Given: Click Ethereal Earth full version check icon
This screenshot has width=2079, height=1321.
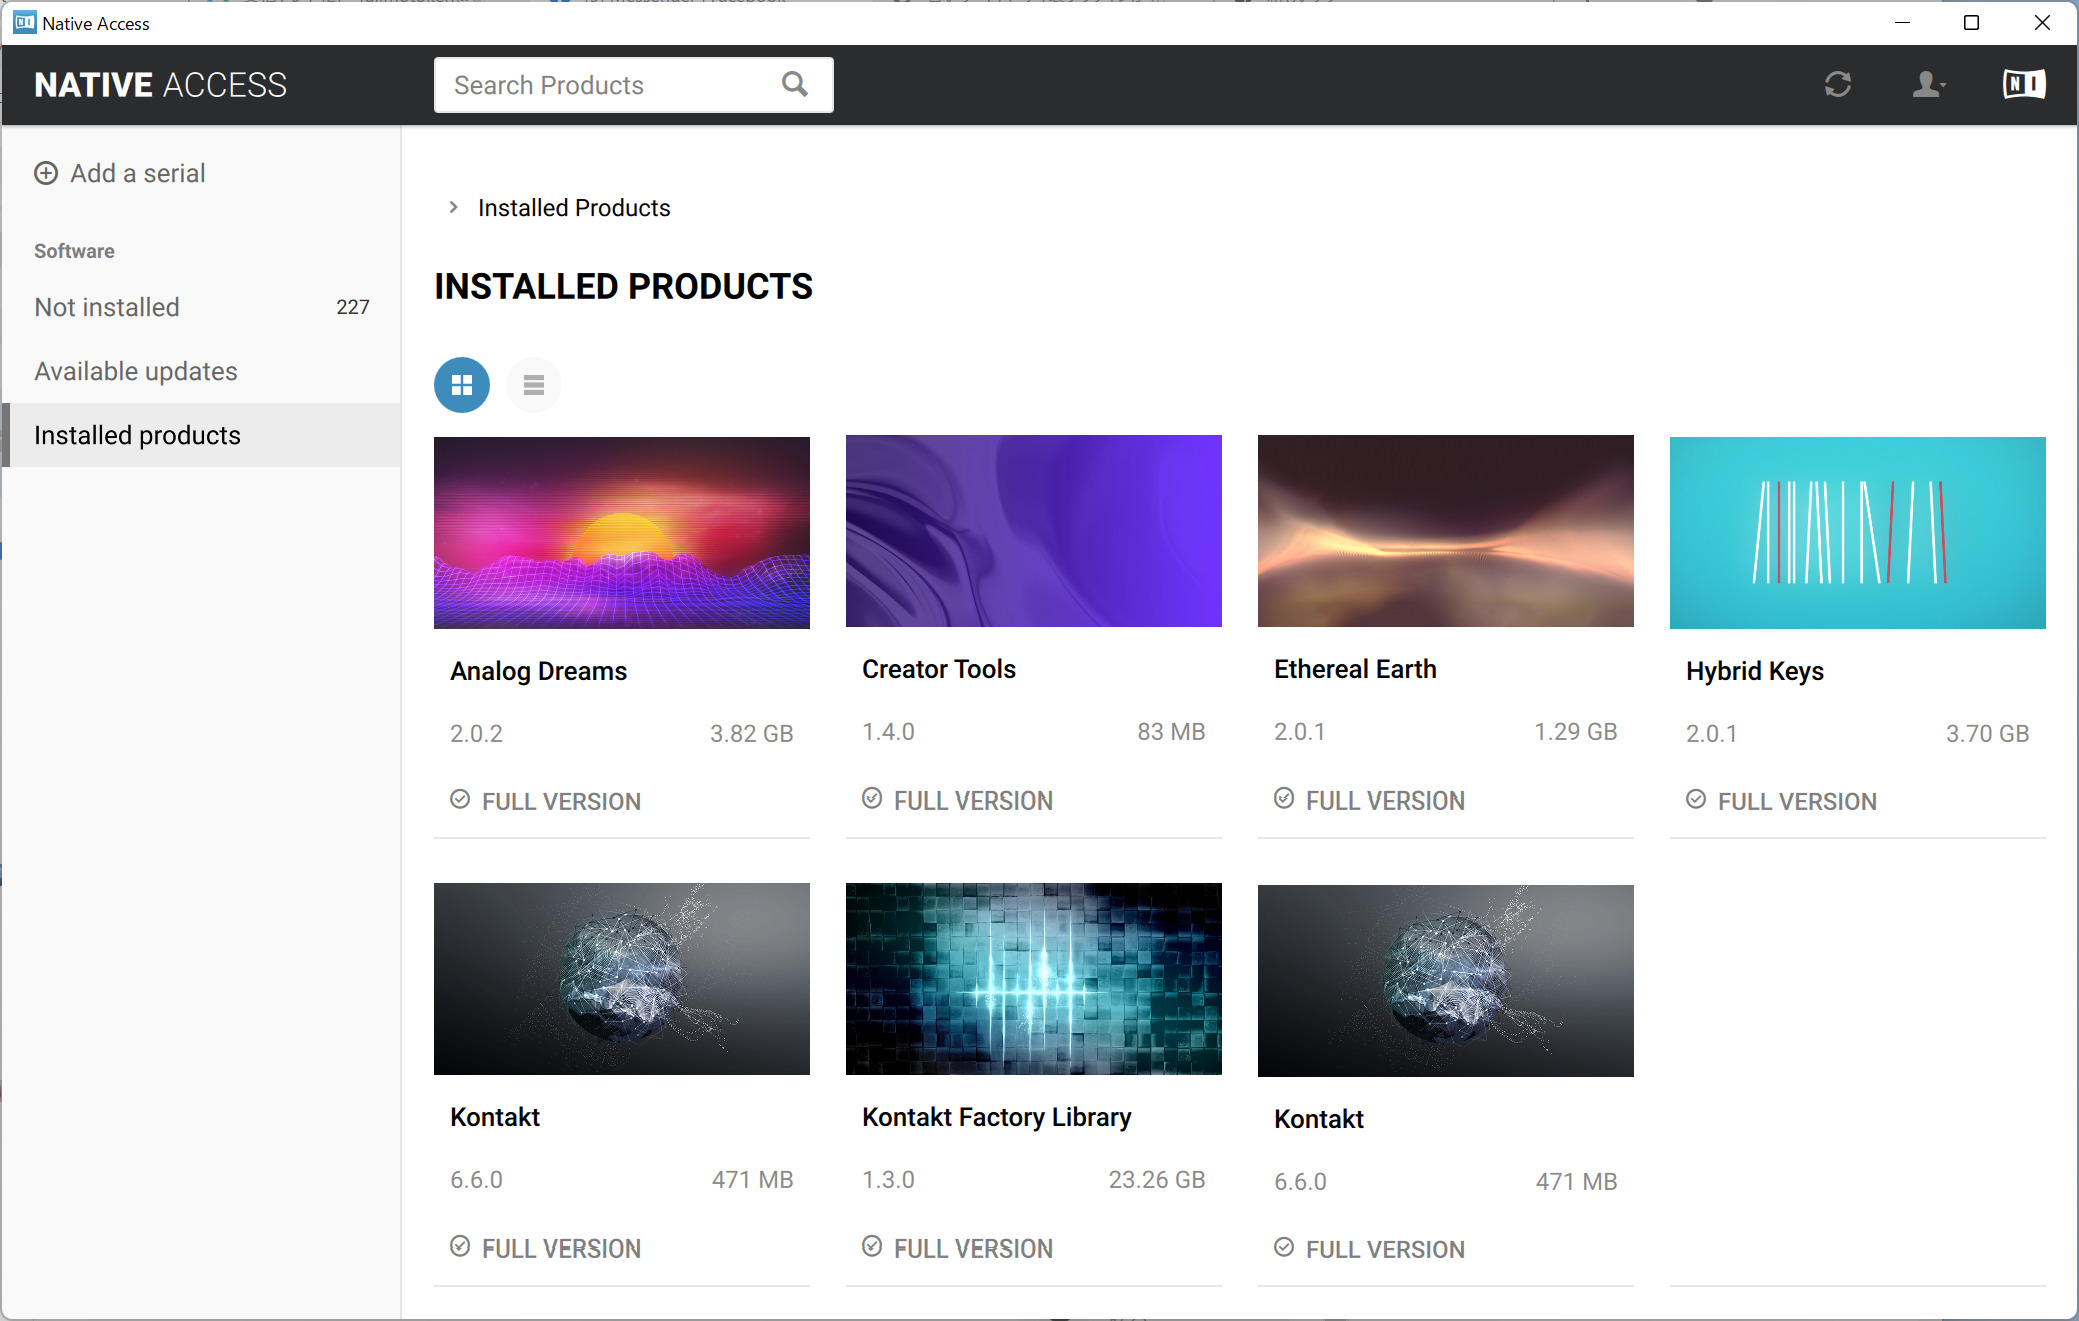Looking at the screenshot, I should [x=1284, y=798].
